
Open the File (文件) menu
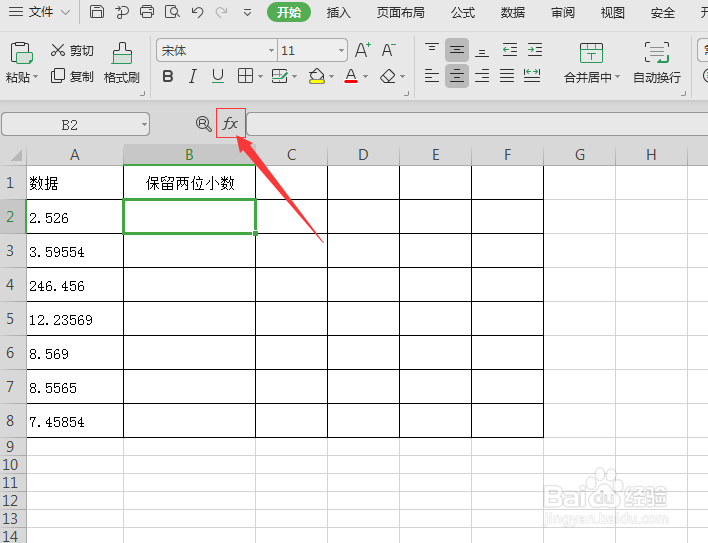click(40, 12)
